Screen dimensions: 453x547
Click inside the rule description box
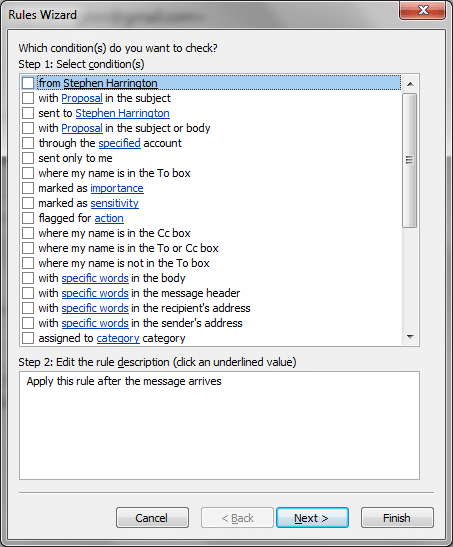[219, 426]
